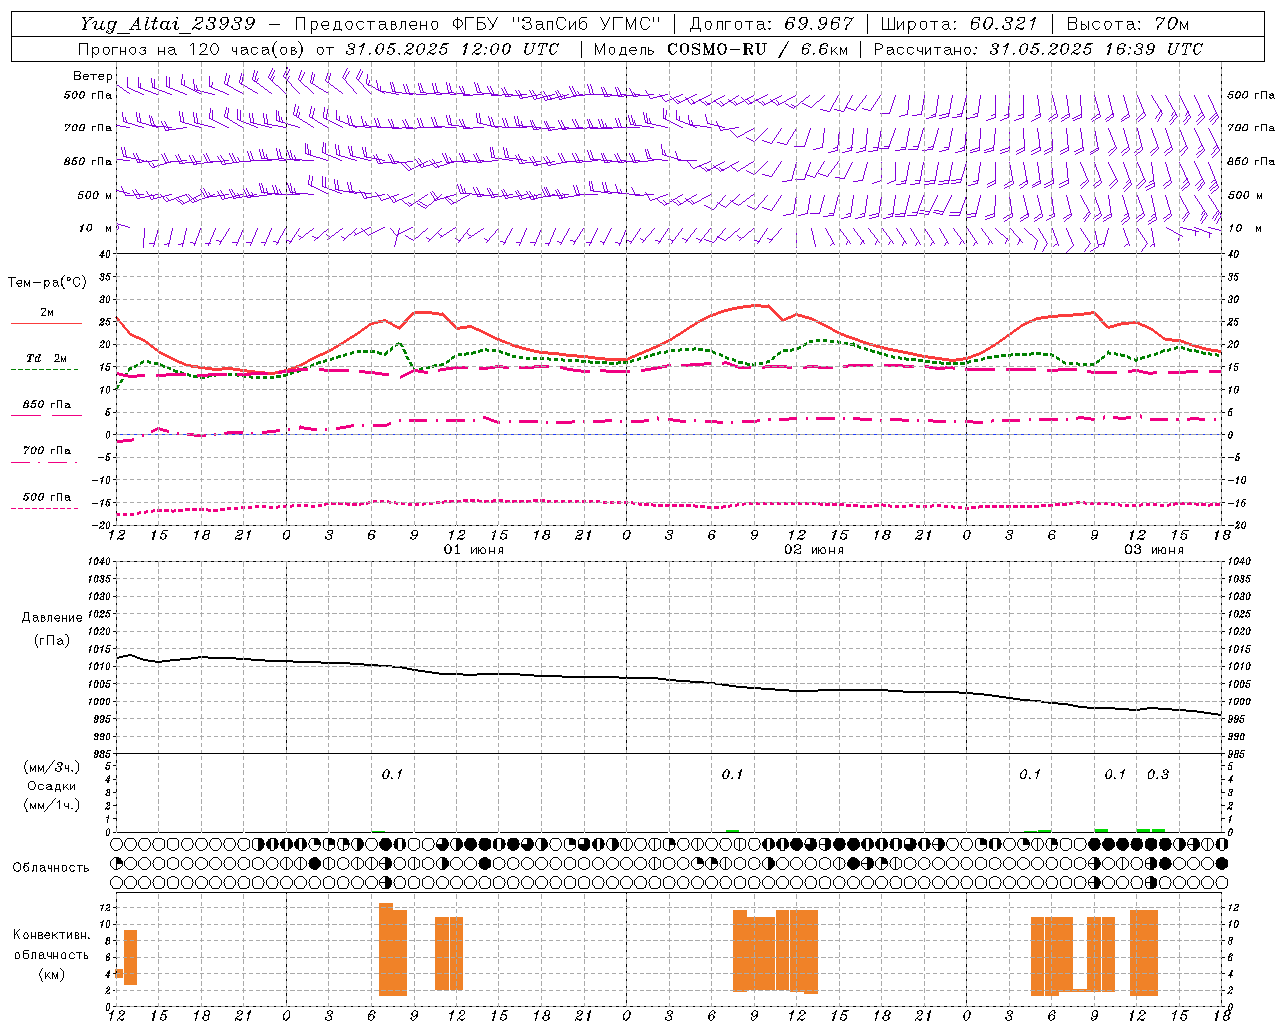Click the Конвективн. convective cloud label
Screen dimensions: 1280x1024
52,935
